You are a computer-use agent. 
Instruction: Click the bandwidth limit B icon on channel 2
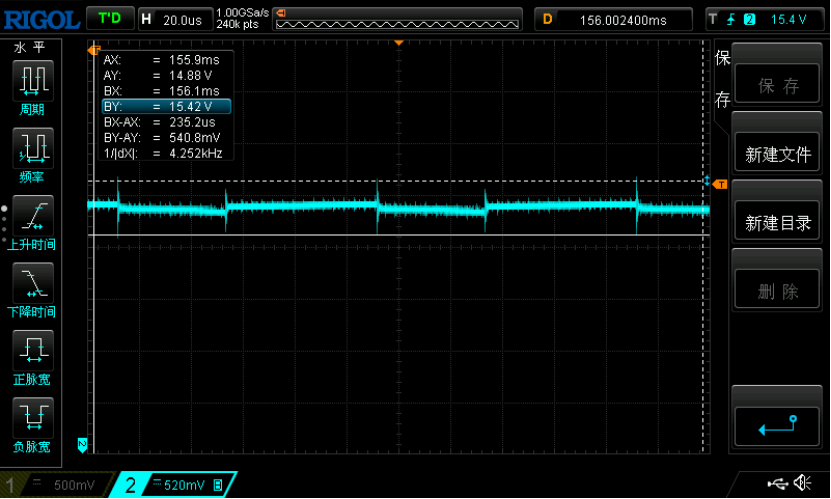[x=218, y=485]
